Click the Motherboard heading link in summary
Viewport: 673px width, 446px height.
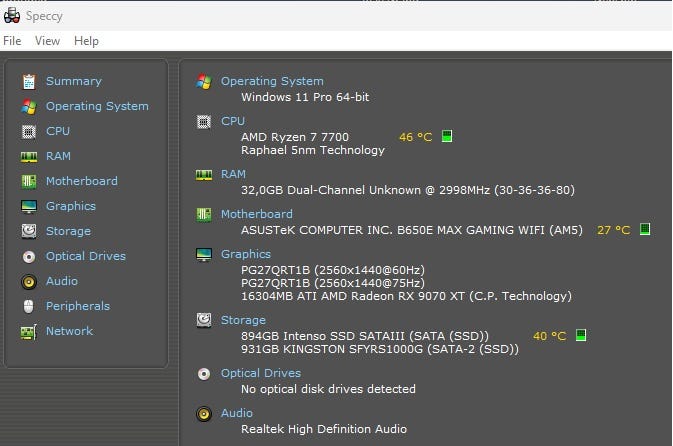coord(257,214)
